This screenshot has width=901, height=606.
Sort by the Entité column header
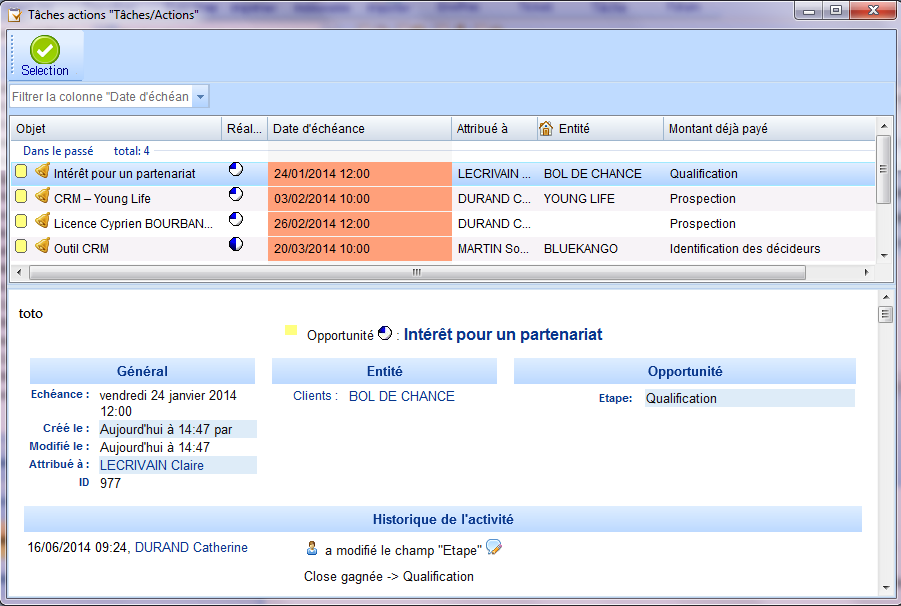(x=600, y=129)
